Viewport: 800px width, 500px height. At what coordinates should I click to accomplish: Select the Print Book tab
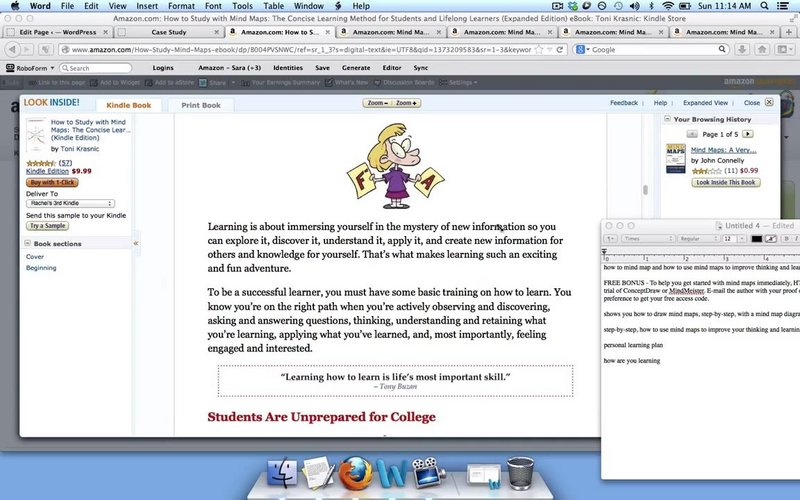pyautogui.click(x=201, y=105)
